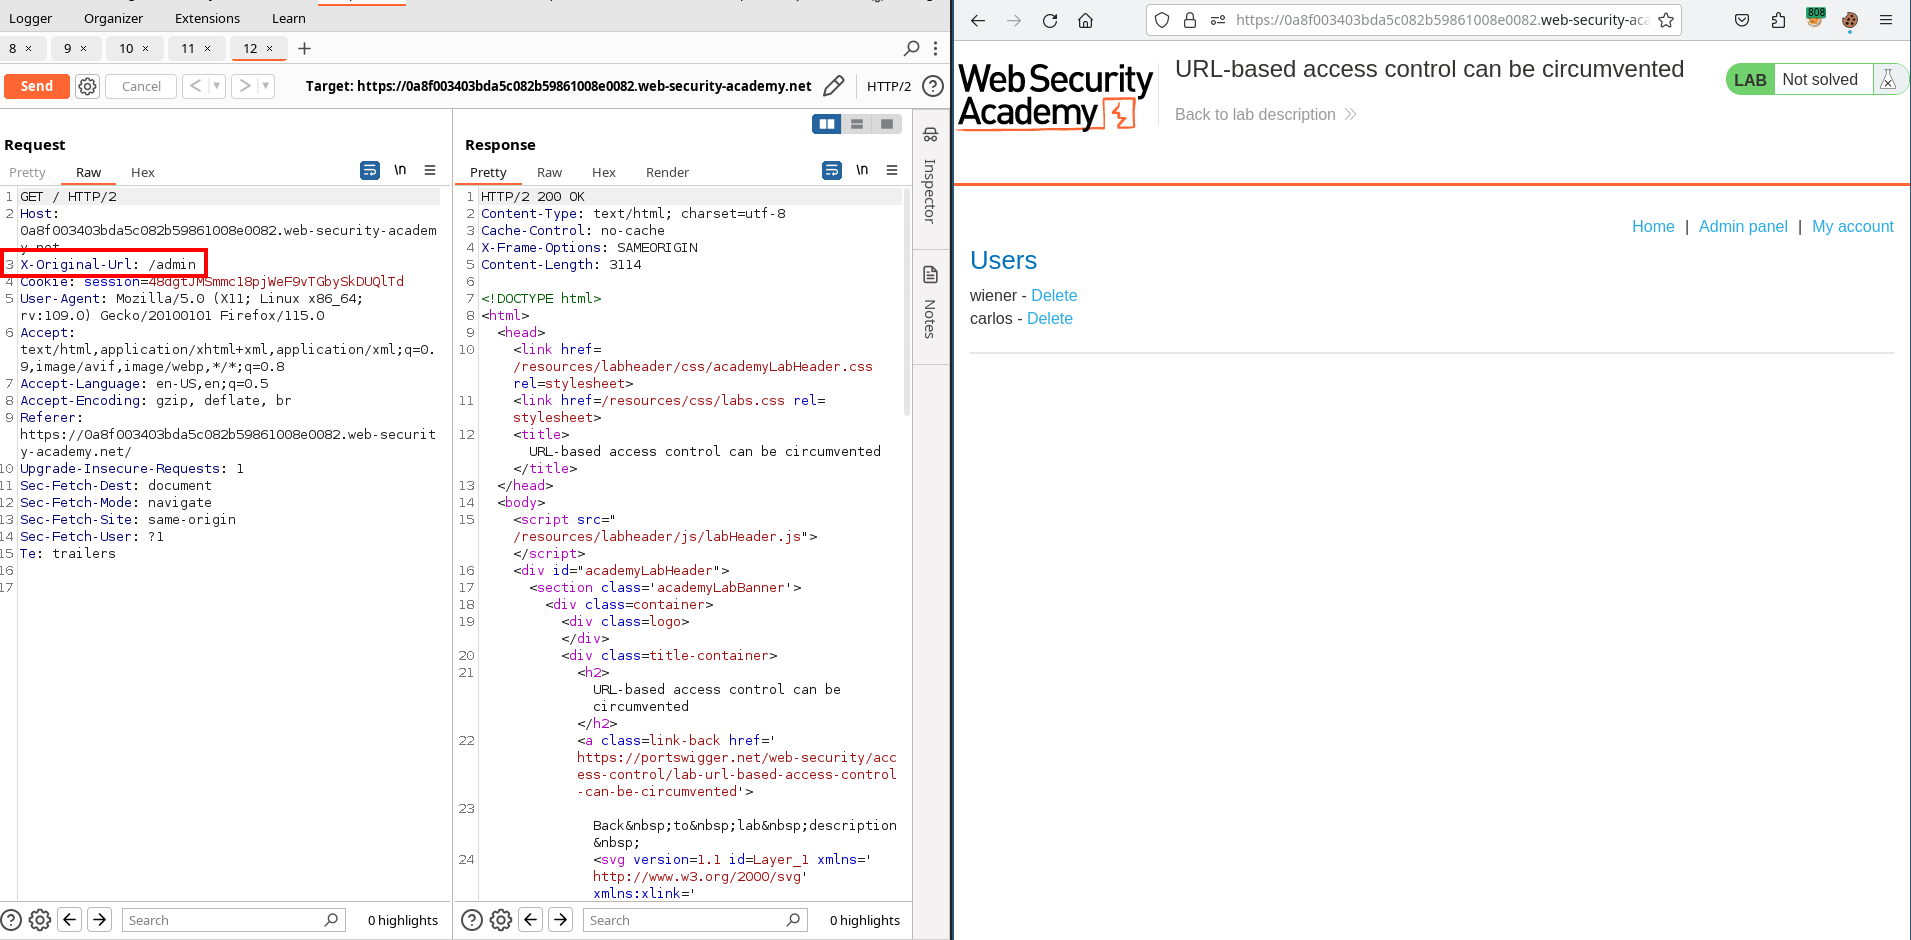Open Firefox application hamburger menu
Image resolution: width=1911 pixels, height=940 pixels.
(1886, 20)
